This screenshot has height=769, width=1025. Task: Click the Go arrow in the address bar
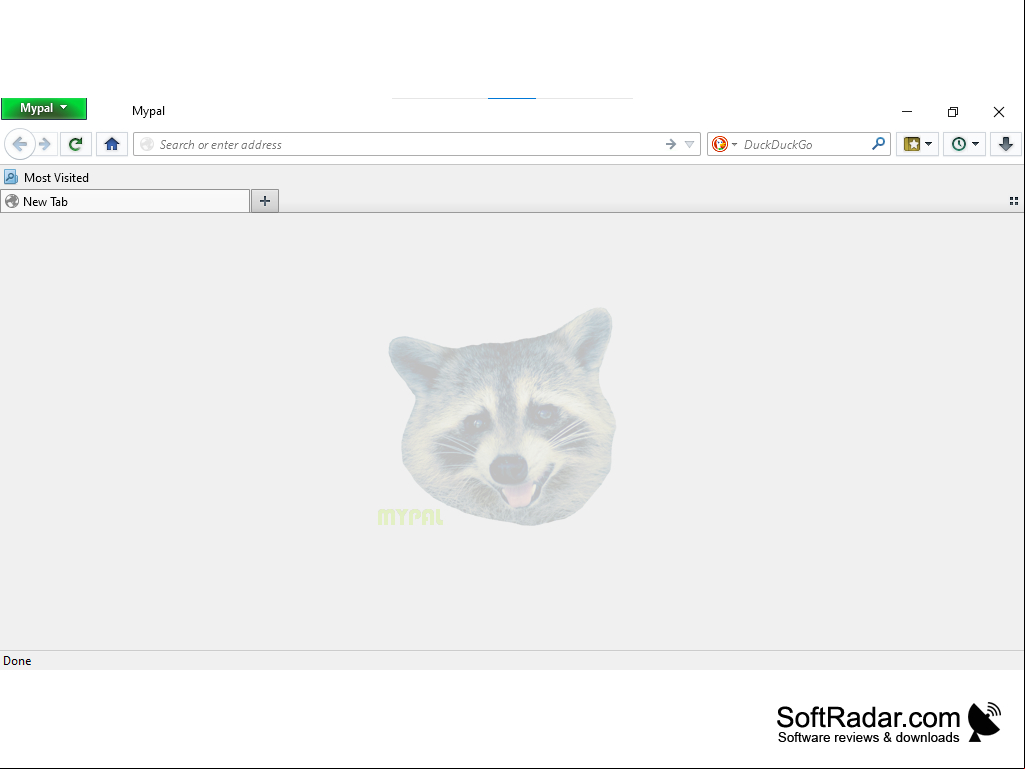[x=671, y=145]
